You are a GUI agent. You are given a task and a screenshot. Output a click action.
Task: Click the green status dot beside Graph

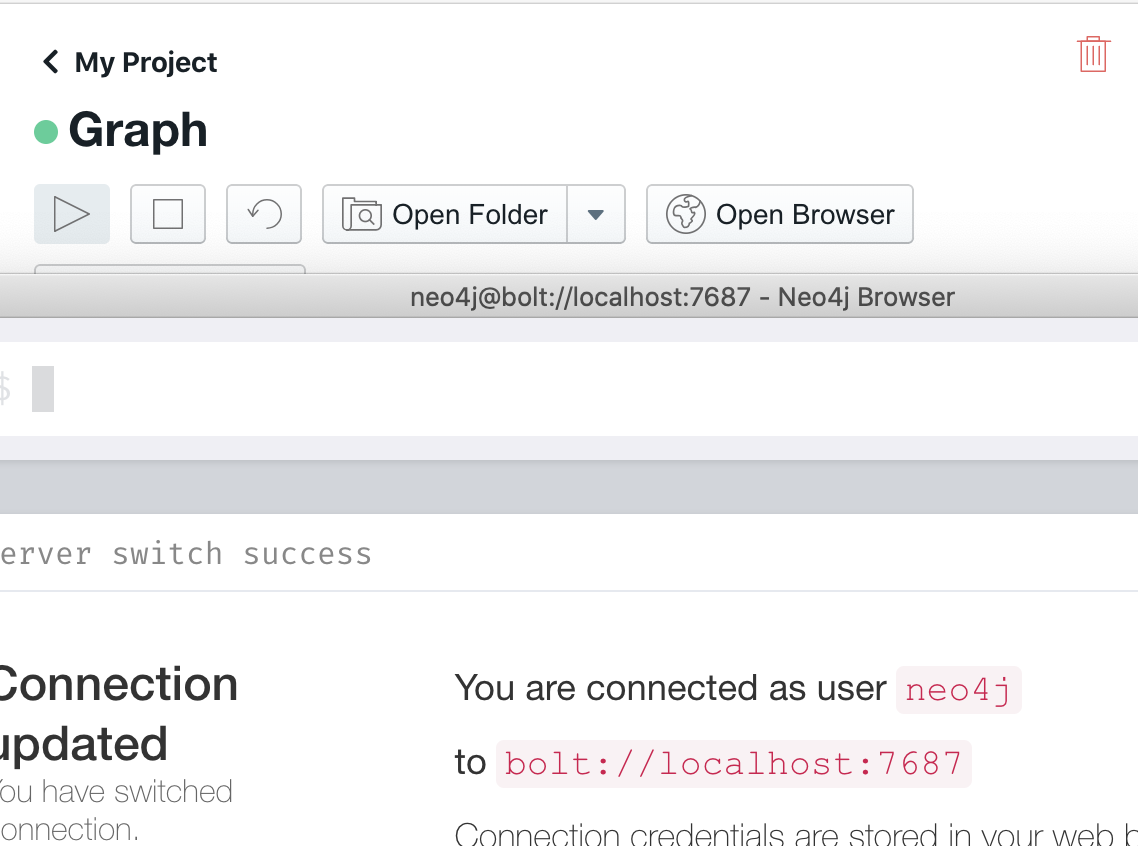[46, 132]
